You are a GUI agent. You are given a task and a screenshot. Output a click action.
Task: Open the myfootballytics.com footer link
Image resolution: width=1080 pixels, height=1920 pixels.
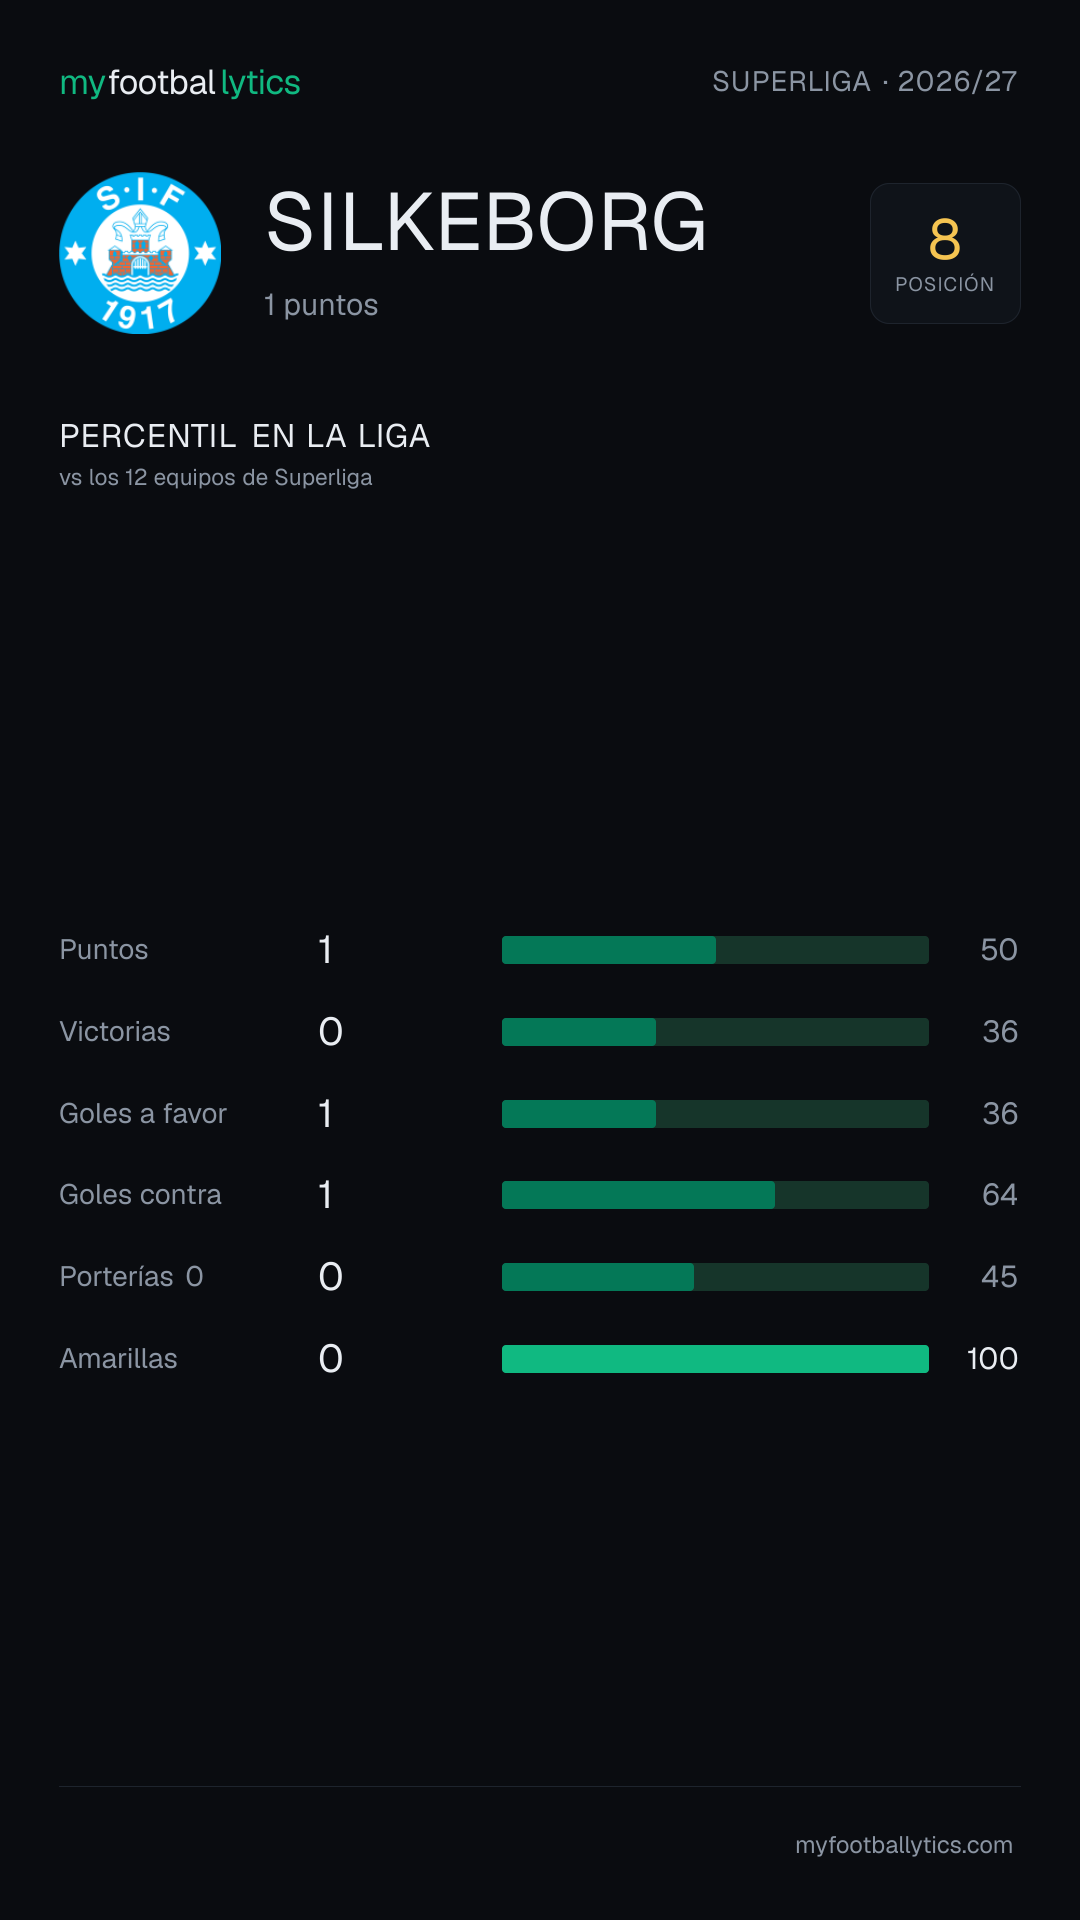pyautogui.click(x=904, y=1845)
